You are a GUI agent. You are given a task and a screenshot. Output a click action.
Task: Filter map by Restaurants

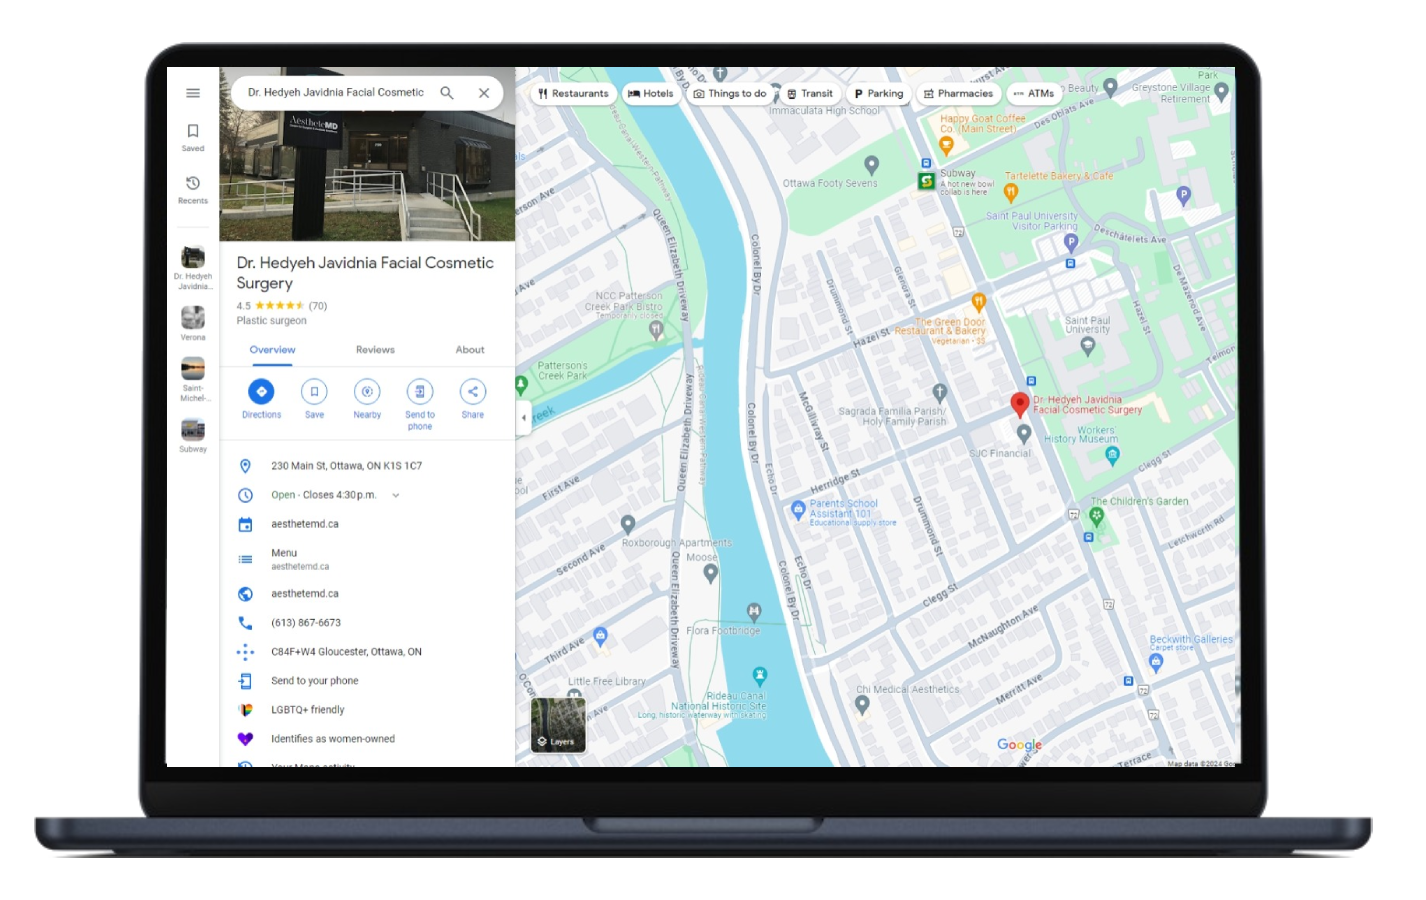pyautogui.click(x=573, y=94)
